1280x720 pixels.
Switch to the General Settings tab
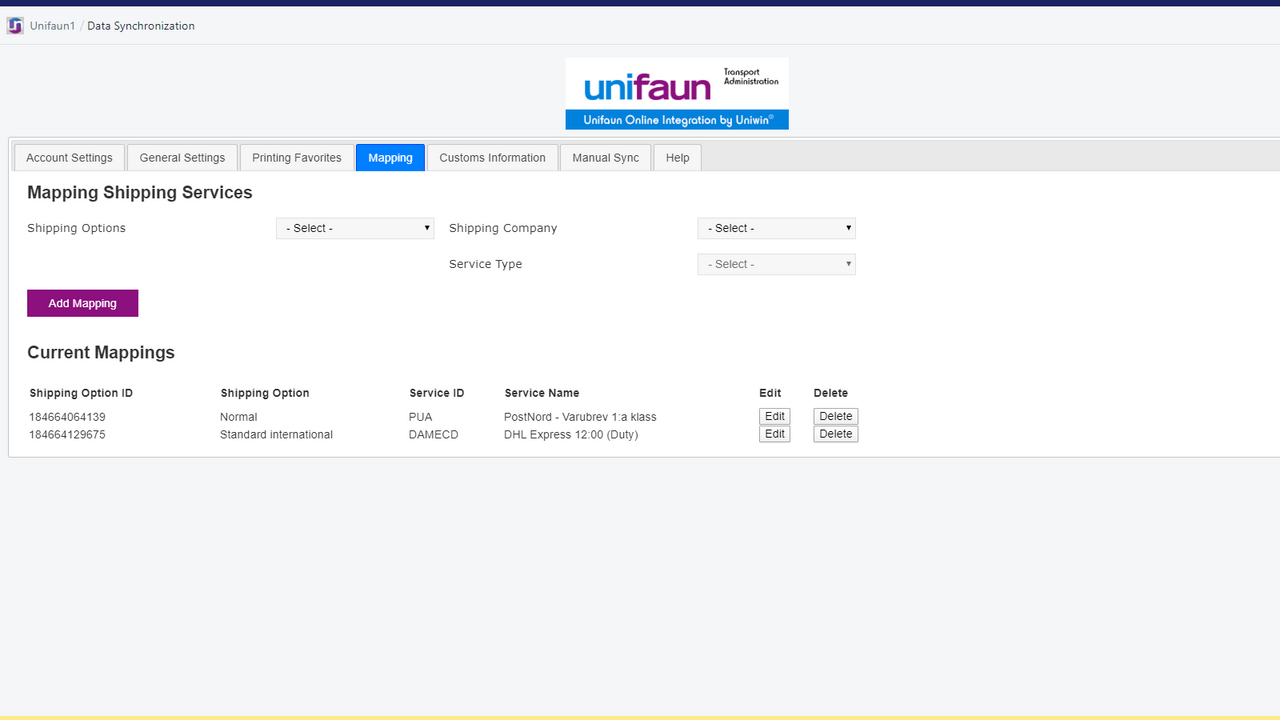tap(182, 158)
